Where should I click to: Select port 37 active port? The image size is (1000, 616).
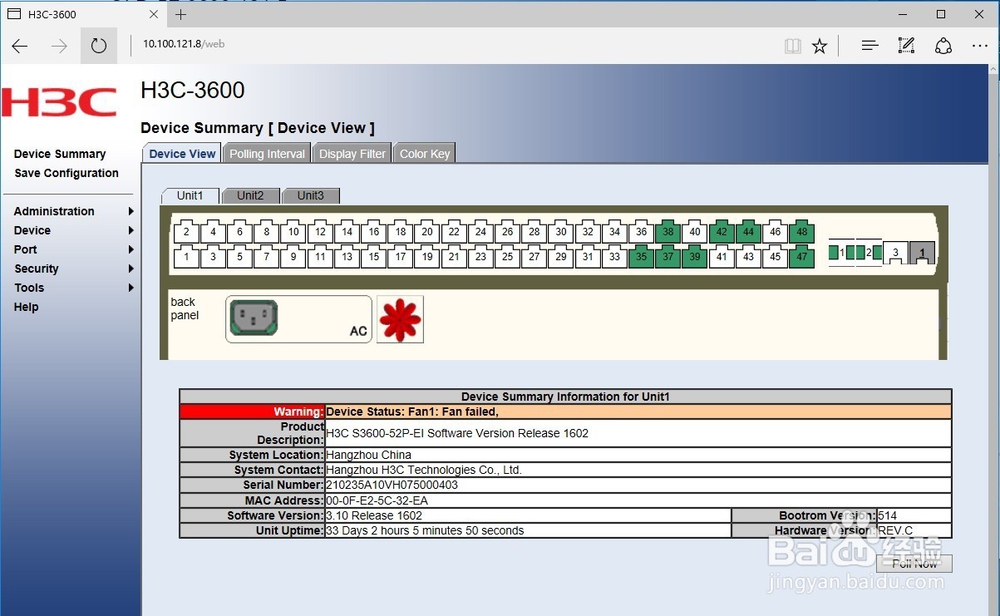coord(668,256)
